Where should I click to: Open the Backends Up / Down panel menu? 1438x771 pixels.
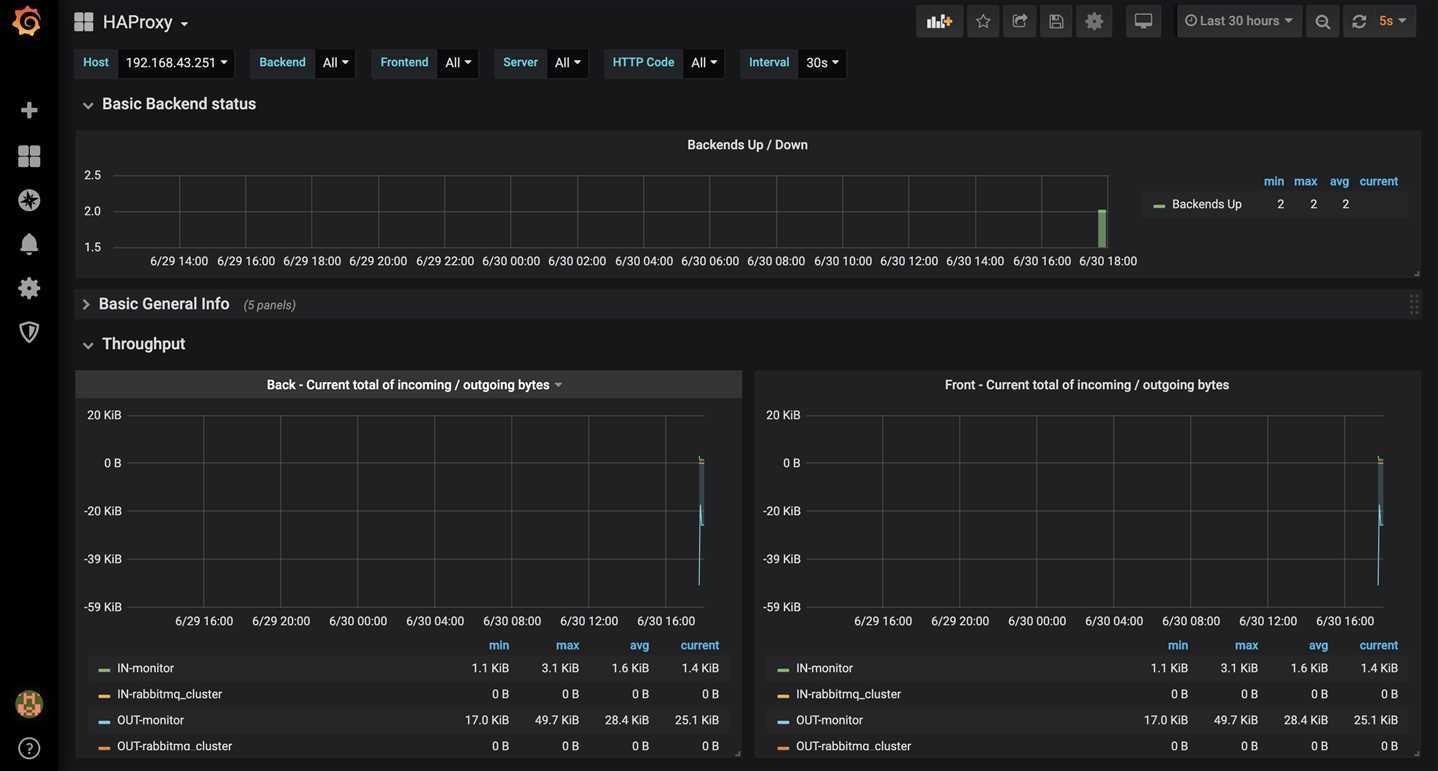click(747, 145)
